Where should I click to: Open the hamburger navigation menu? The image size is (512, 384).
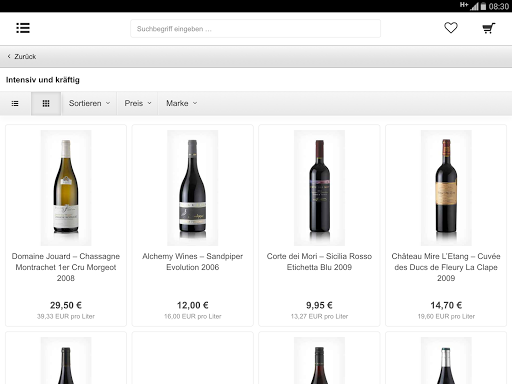(23, 28)
